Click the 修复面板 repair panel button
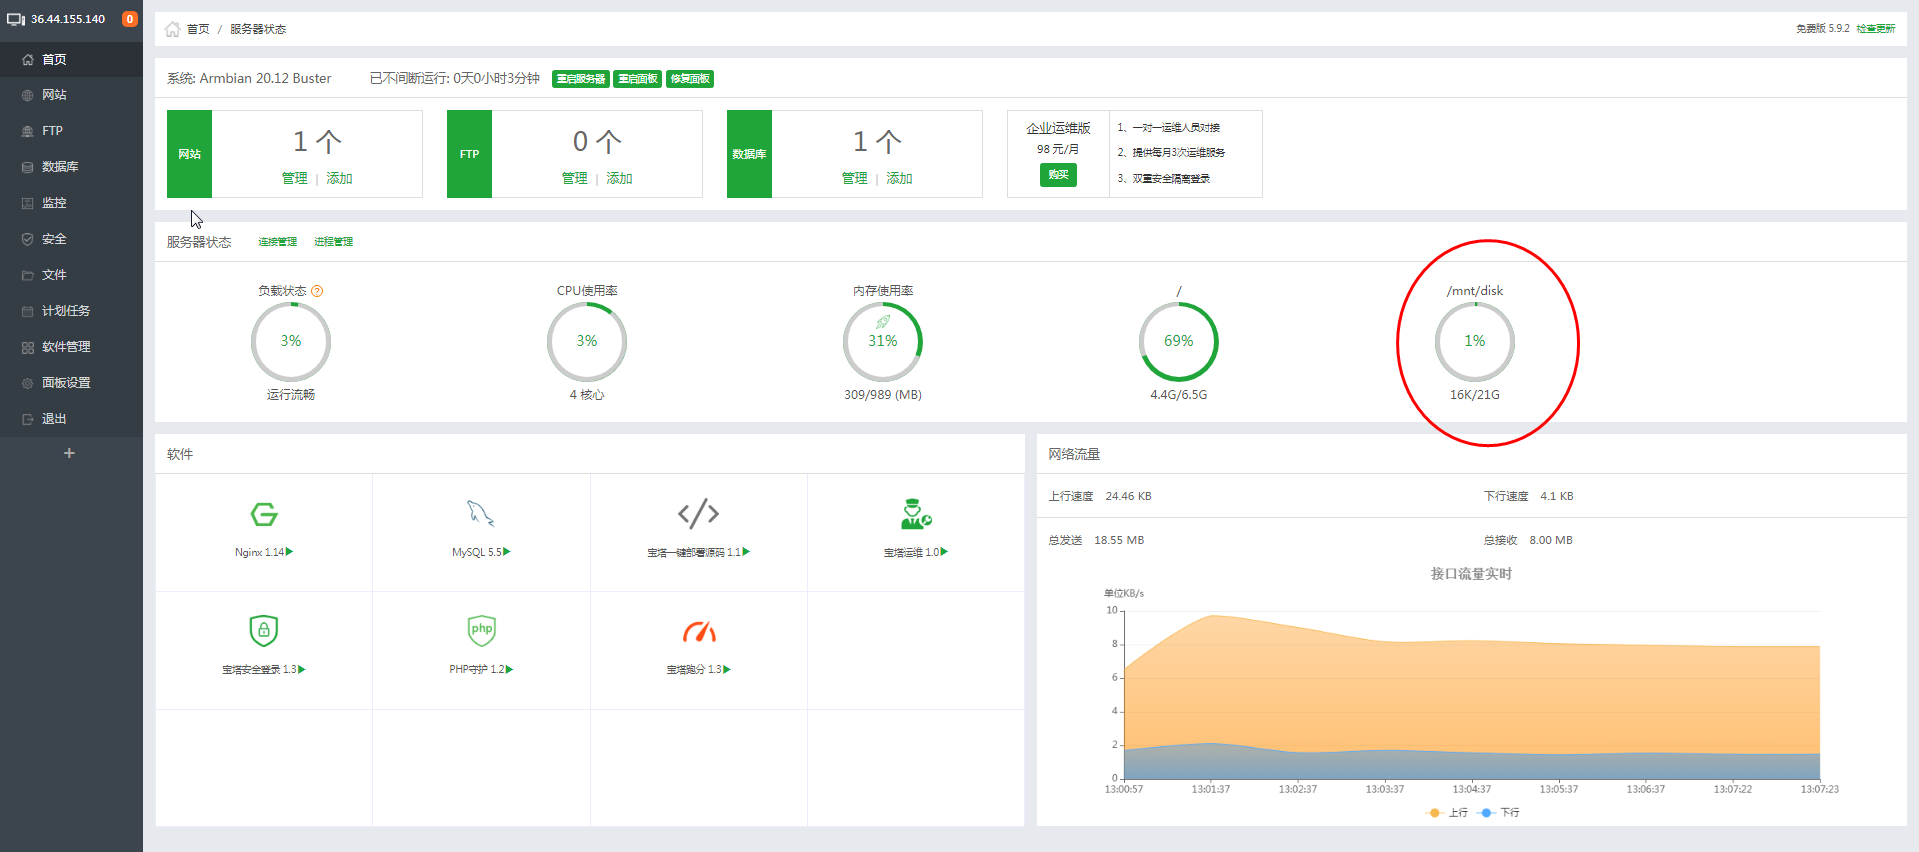1919x852 pixels. pos(690,79)
